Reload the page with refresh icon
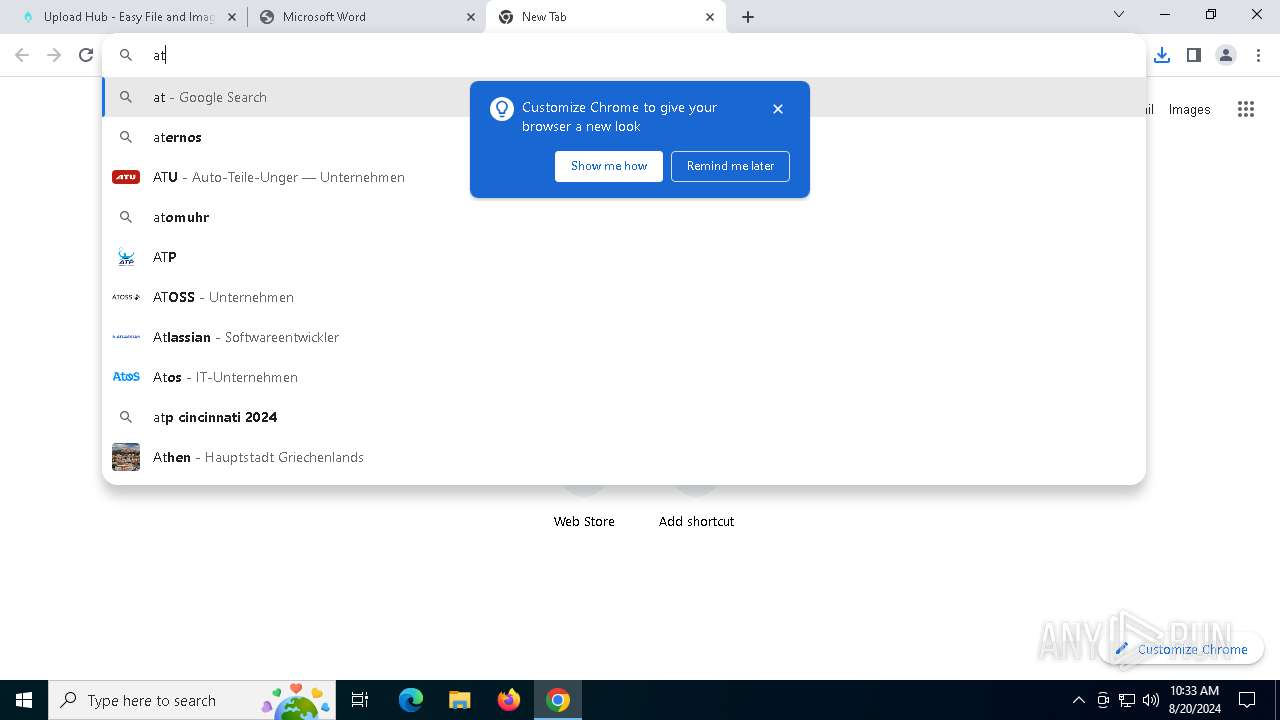The height and width of the screenshot is (720, 1280). point(86,55)
